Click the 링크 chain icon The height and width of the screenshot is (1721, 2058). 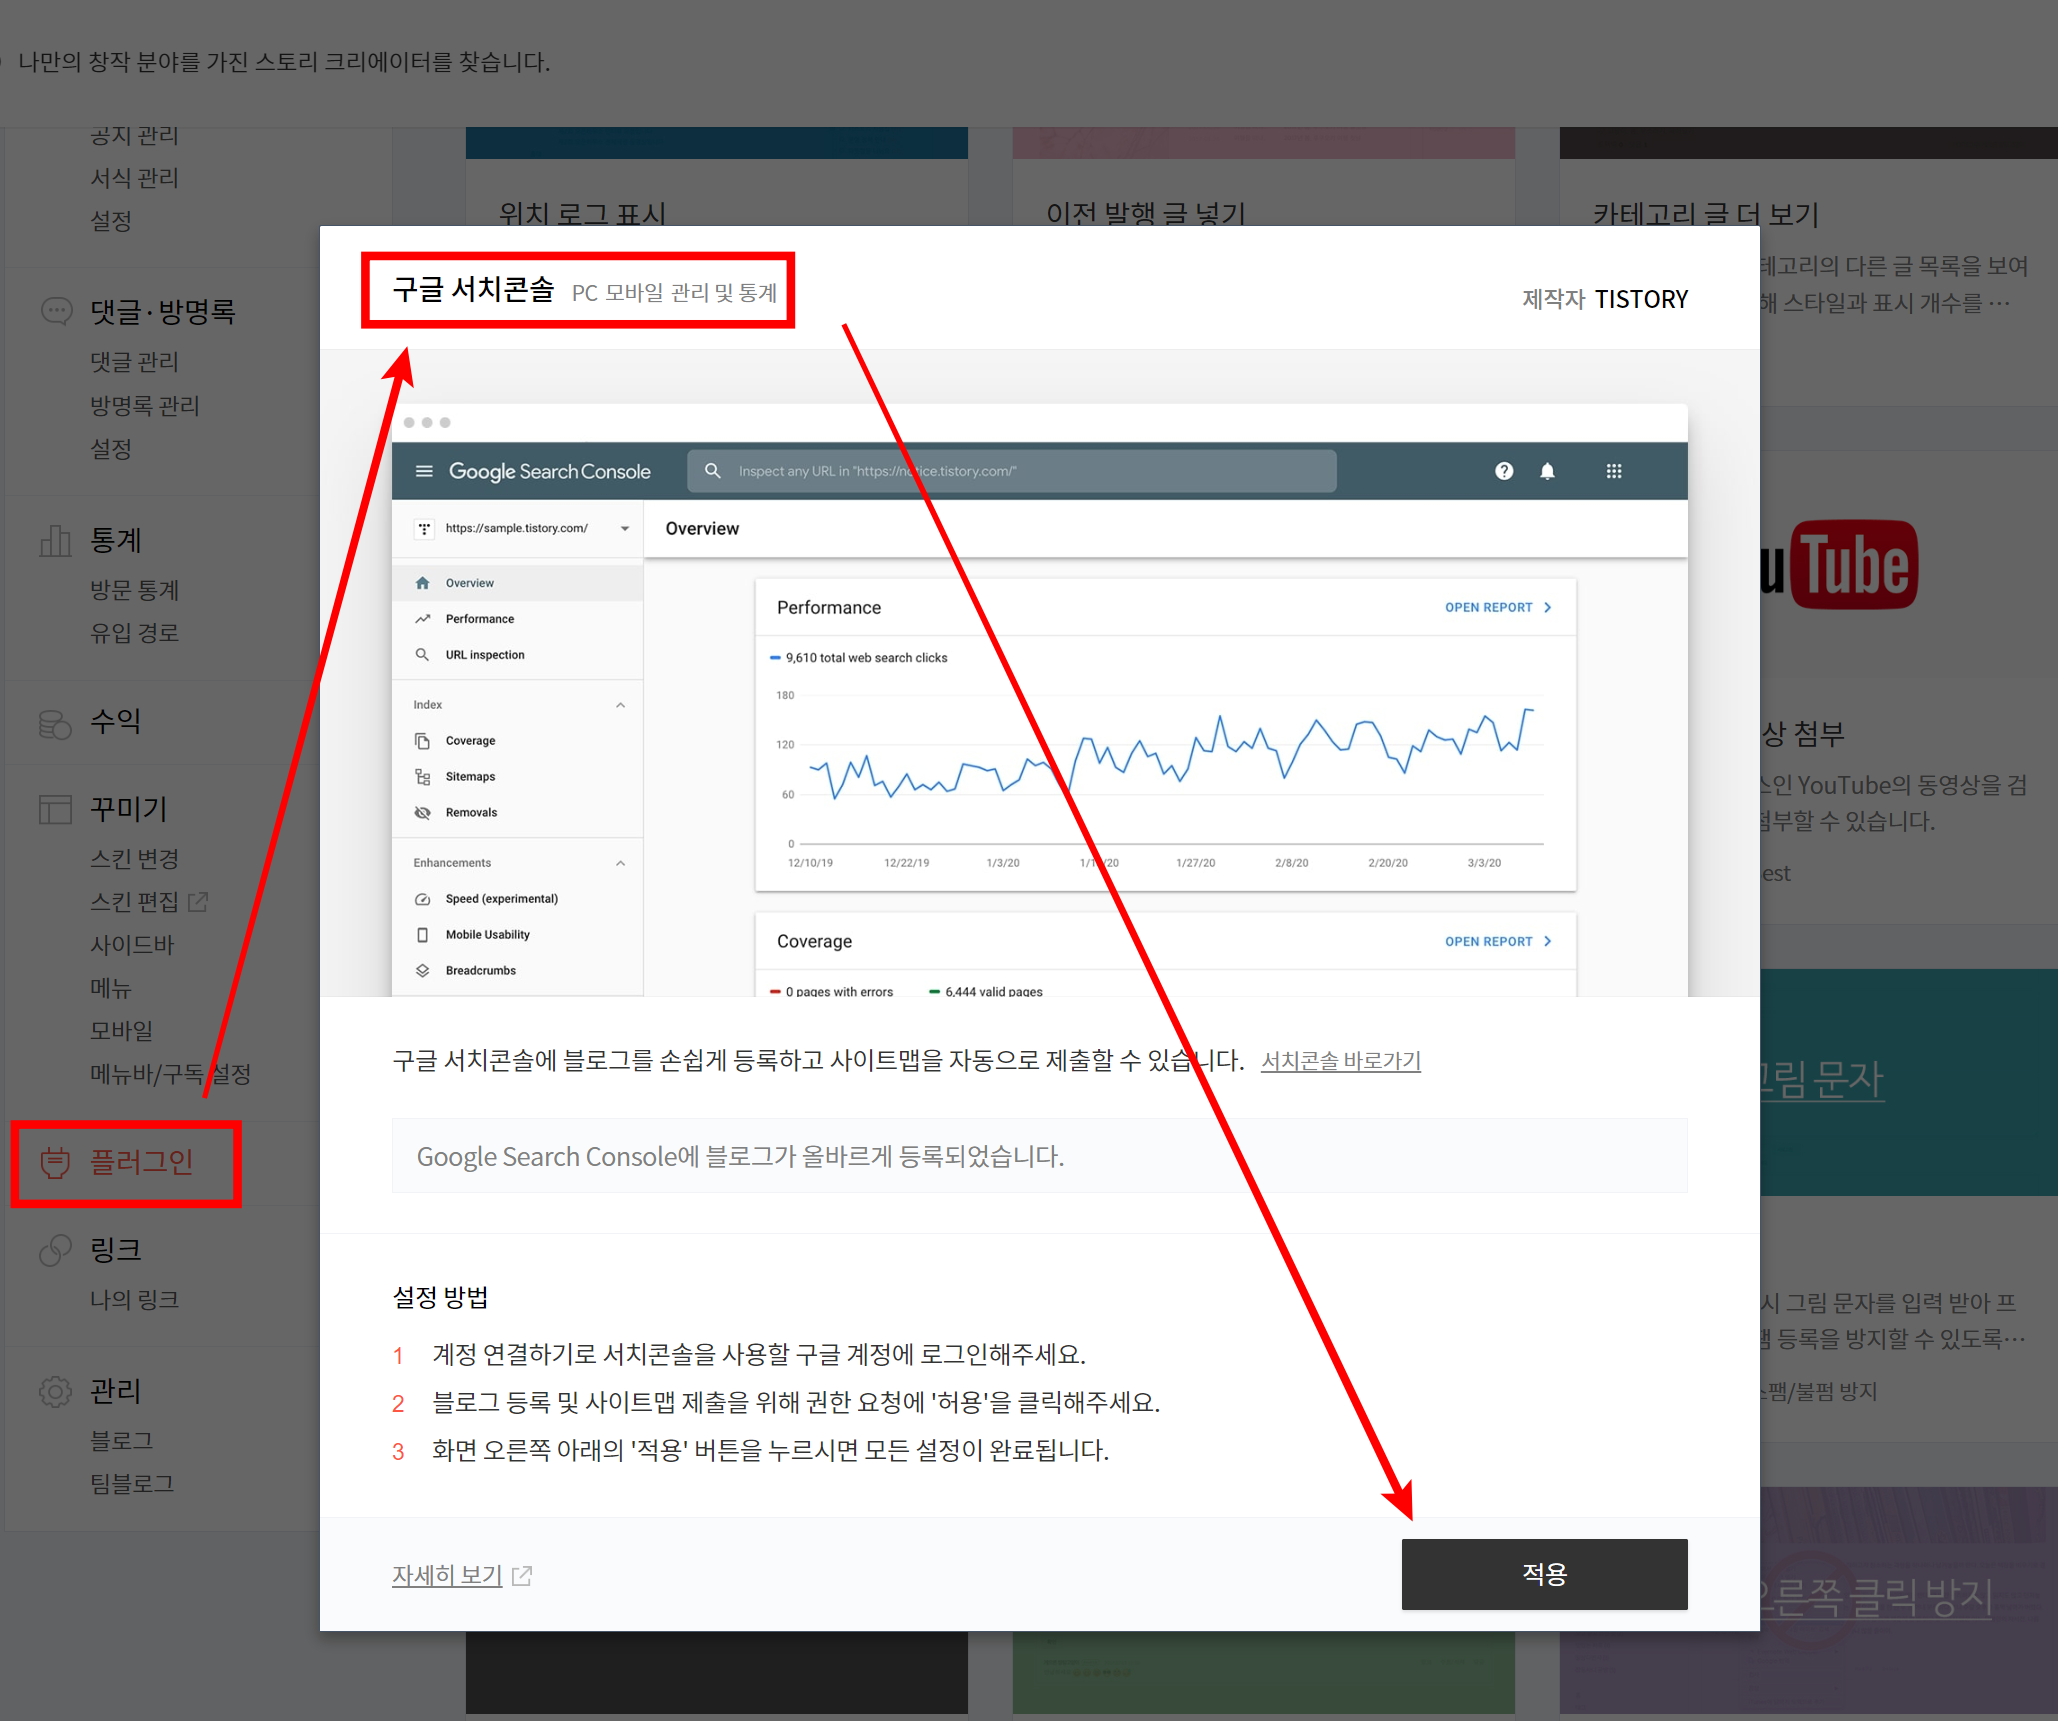click(55, 1250)
